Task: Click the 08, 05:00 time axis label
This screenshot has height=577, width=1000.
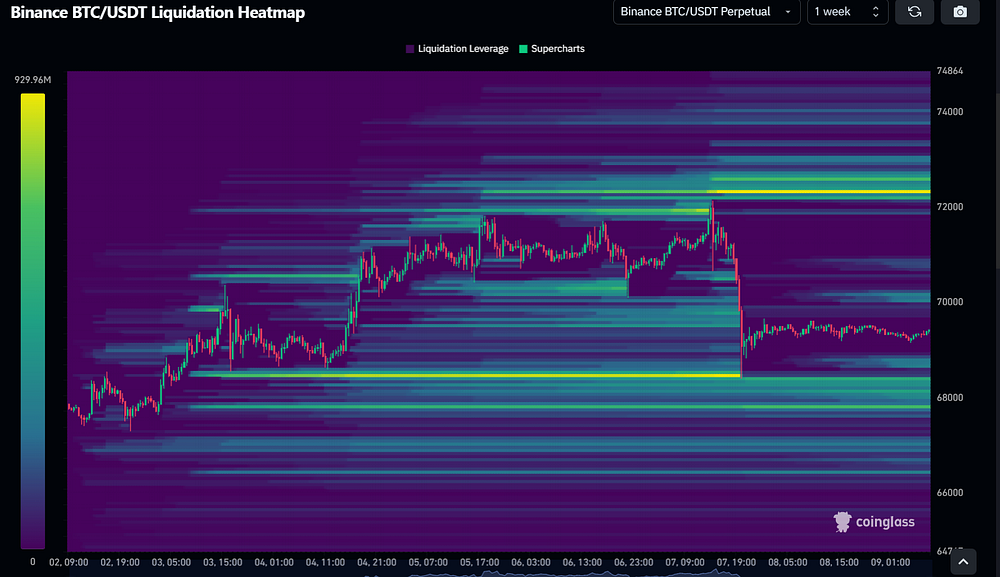Action: click(788, 562)
